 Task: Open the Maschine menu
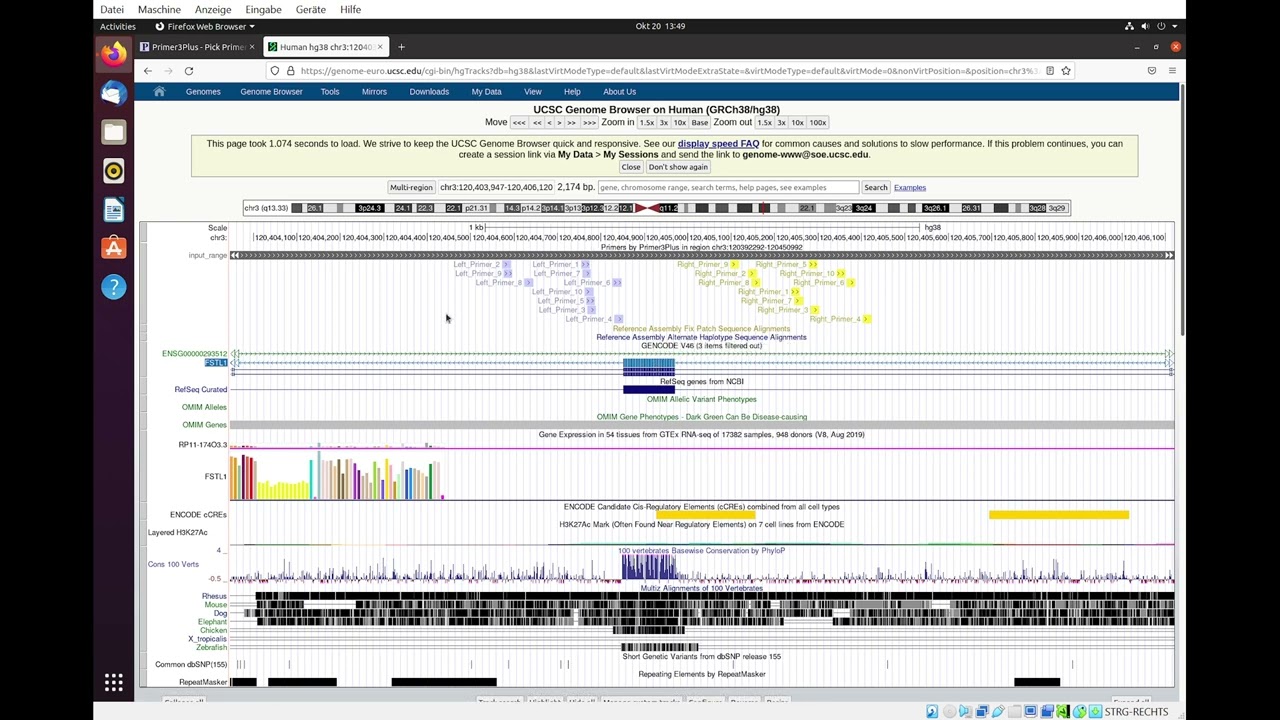(159, 9)
